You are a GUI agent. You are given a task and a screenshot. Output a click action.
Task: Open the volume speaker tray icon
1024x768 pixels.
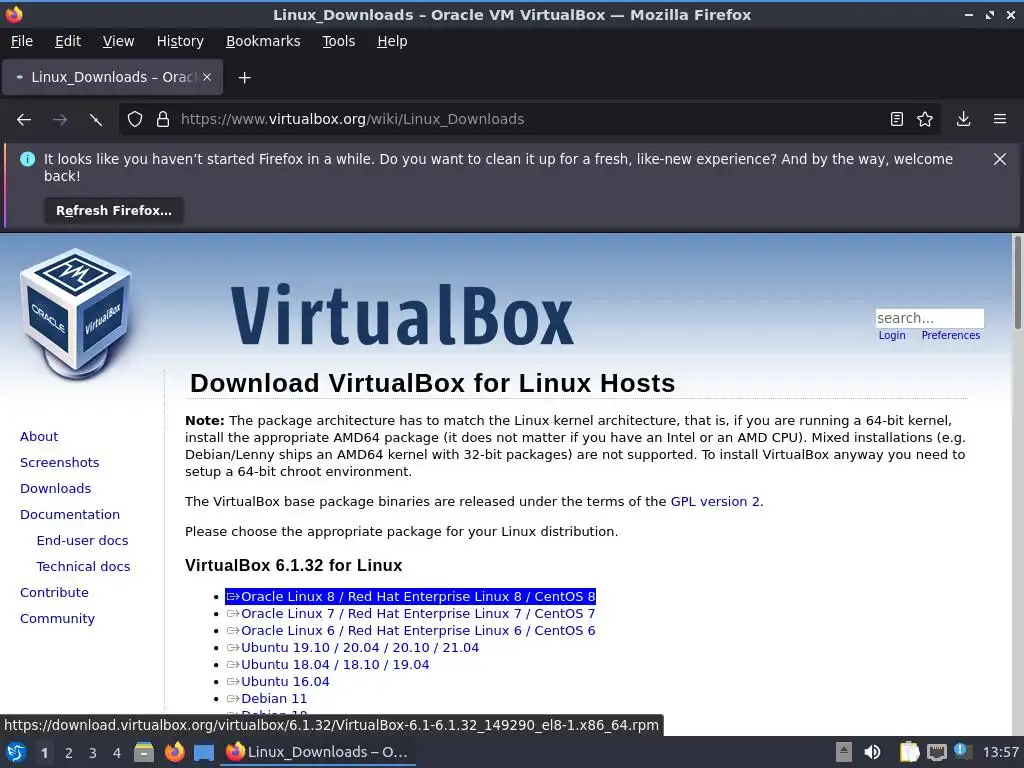coord(872,752)
